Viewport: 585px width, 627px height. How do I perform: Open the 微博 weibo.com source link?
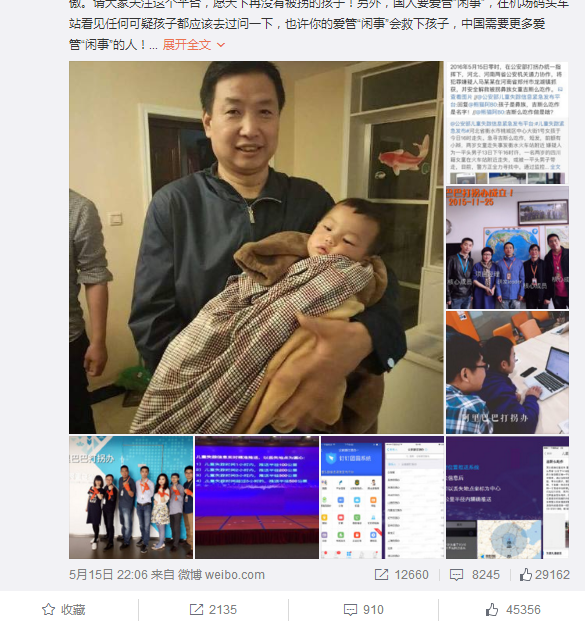tap(221, 575)
